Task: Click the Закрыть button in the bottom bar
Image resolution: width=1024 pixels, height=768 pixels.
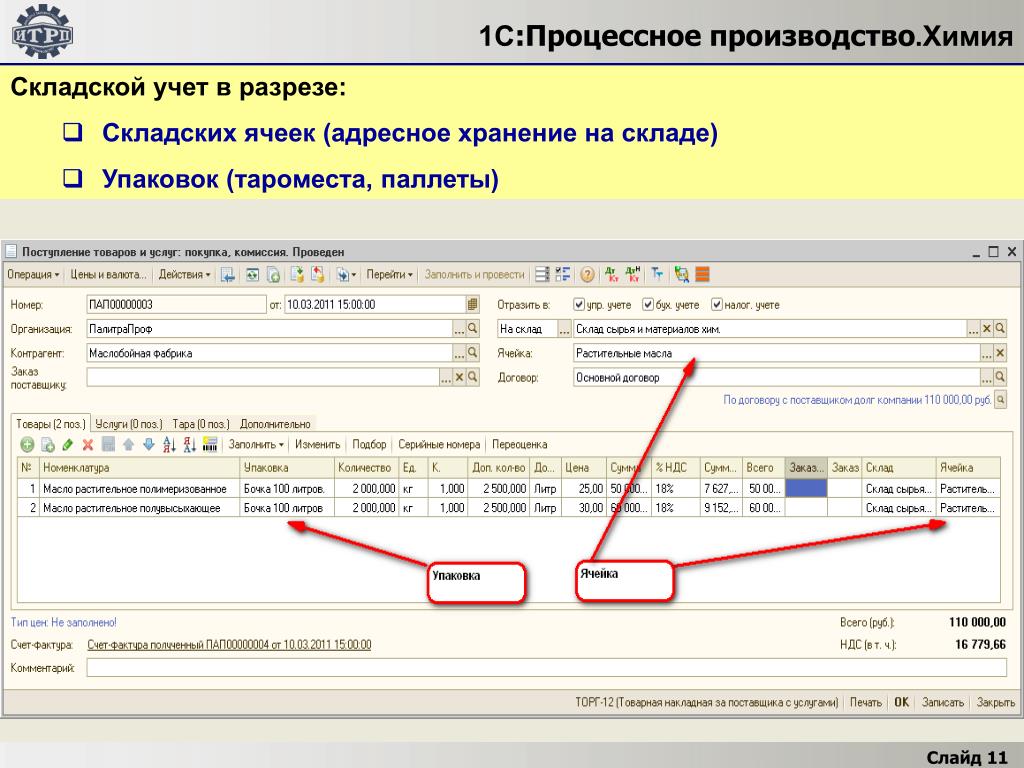Action: click(x=995, y=702)
